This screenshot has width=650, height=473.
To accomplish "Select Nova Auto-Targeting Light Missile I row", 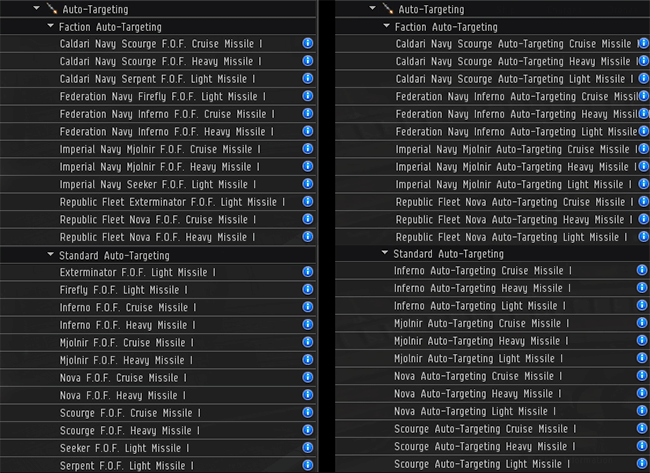I will 492,411.
